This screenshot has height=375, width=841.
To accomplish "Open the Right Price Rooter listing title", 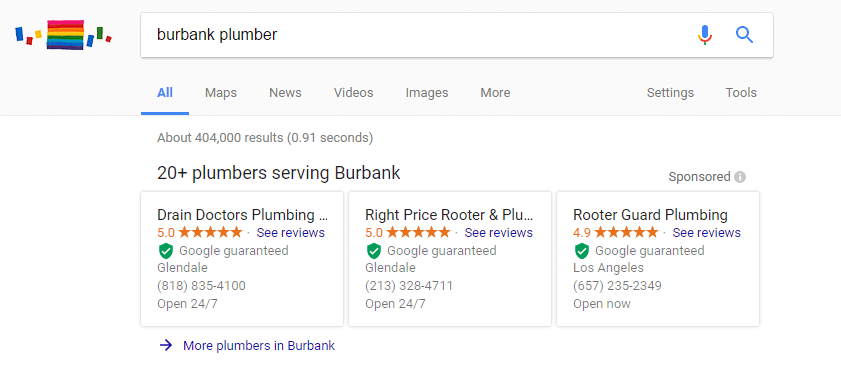I will pyautogui.click(x=449, y=215).
